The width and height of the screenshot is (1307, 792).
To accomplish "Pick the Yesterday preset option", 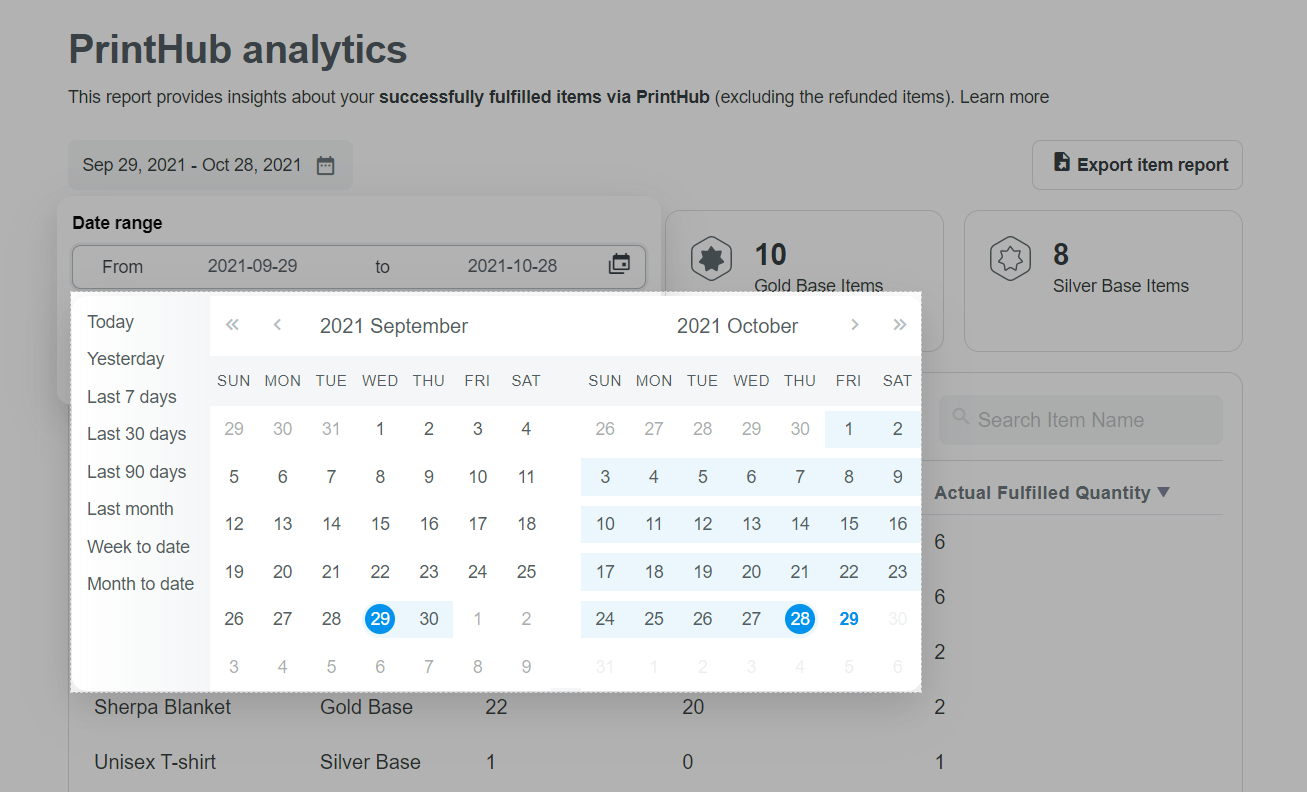I will (x=126, y=359).
